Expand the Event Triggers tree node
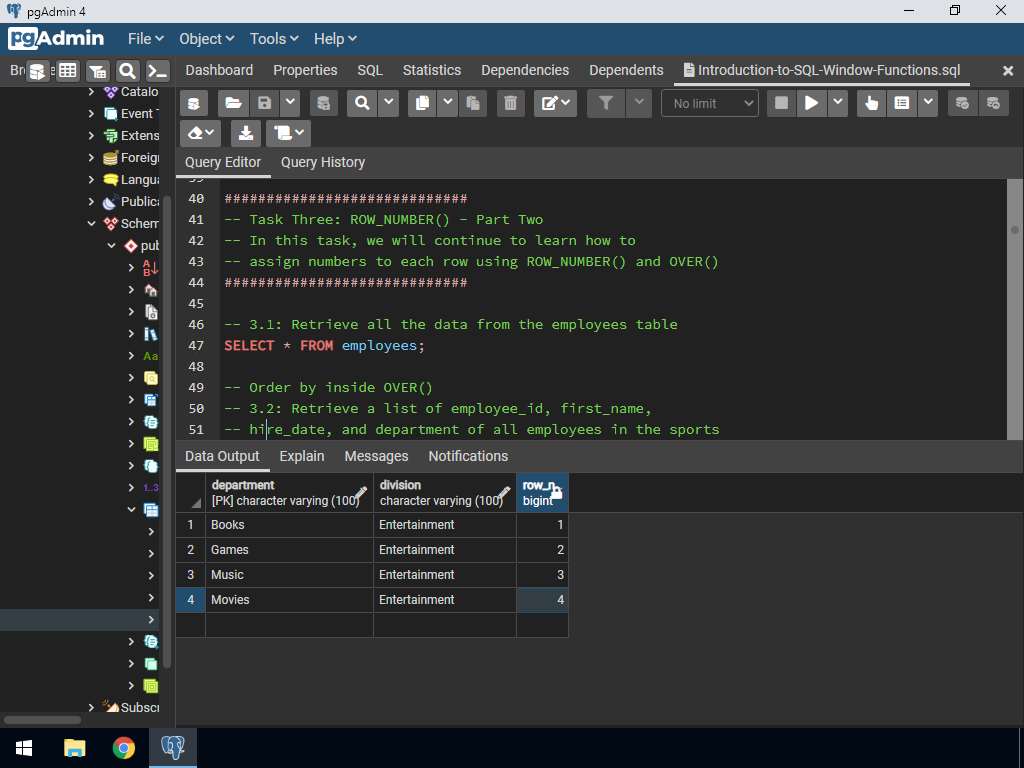1024x768 pixels. point(92,113)
